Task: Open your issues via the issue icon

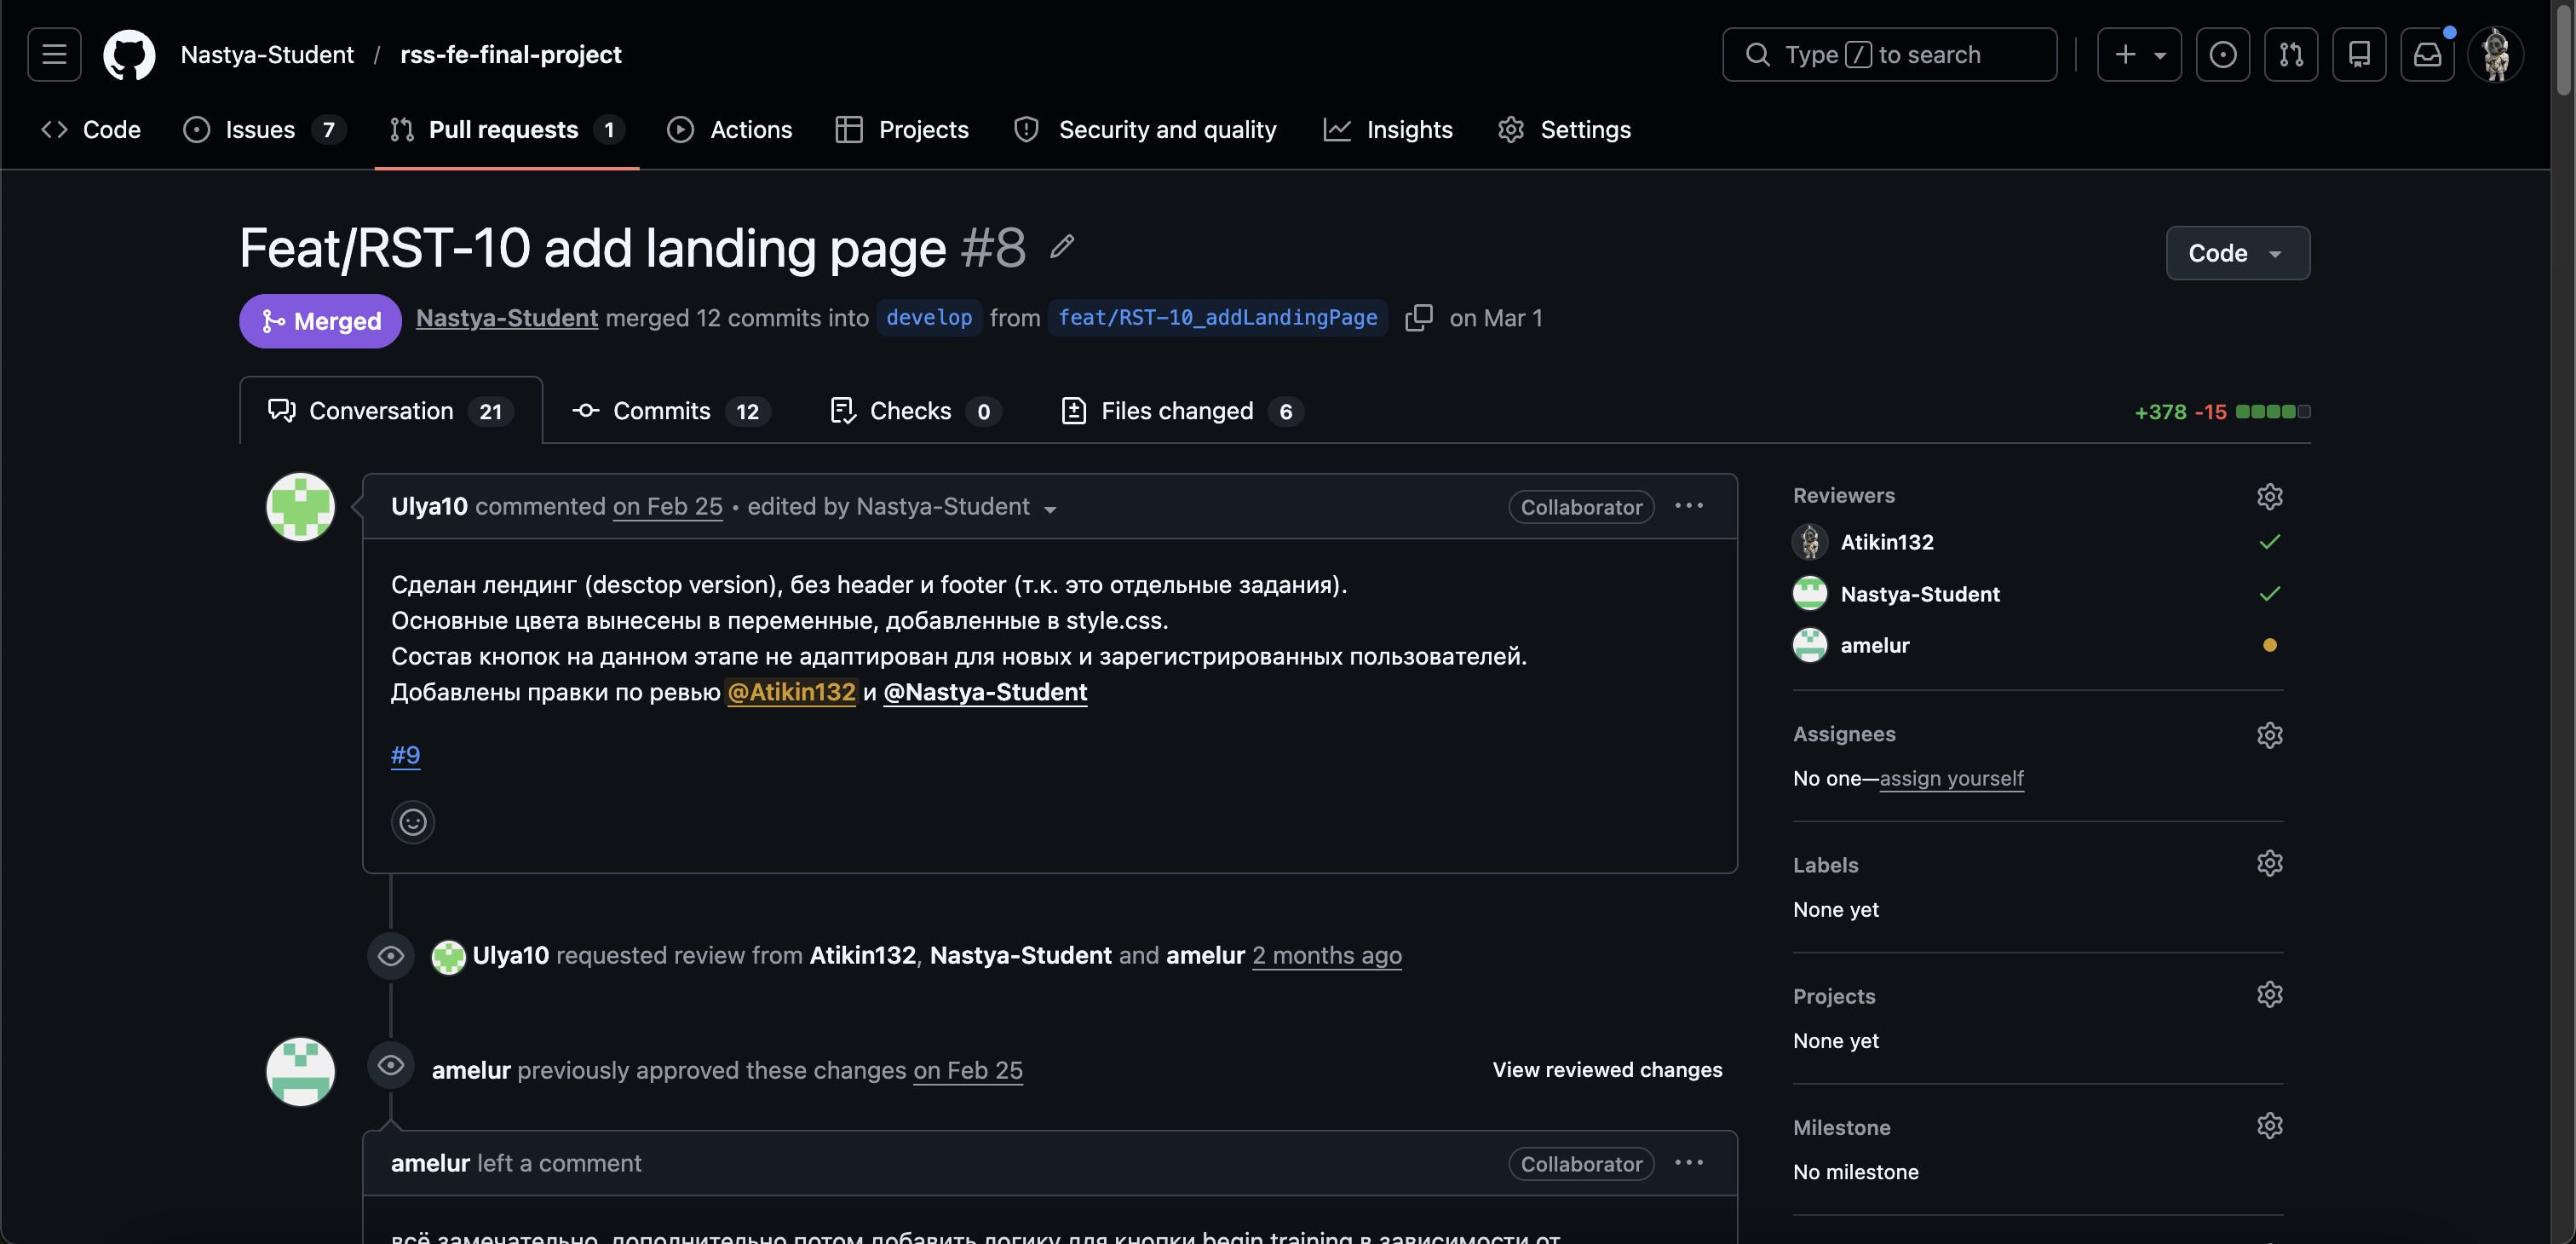Action: click(2222, 55)
